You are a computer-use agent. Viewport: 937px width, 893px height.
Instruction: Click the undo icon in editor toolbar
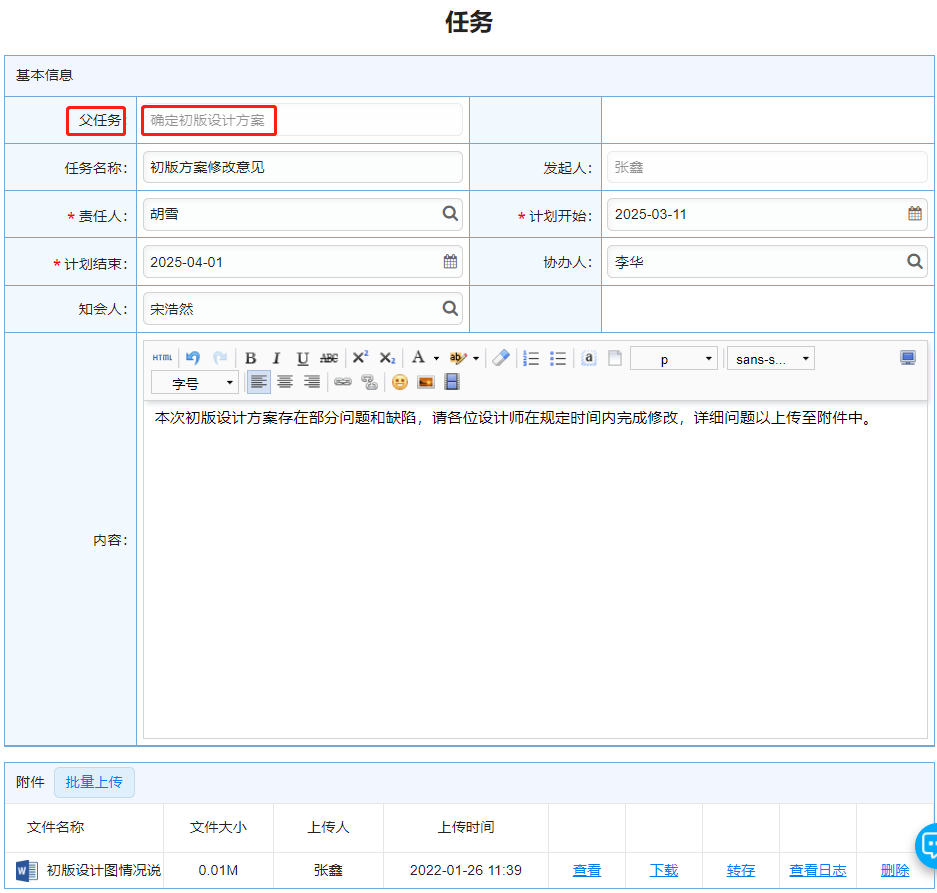click(193, 358)
